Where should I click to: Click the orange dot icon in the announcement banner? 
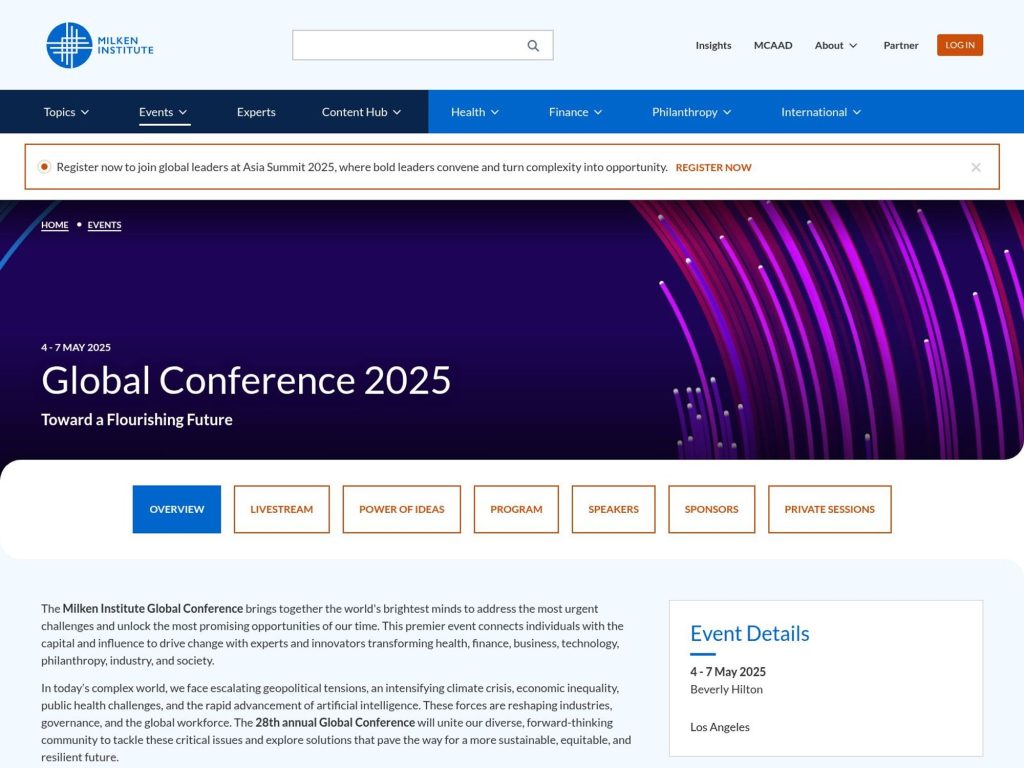tap(44, 166)
